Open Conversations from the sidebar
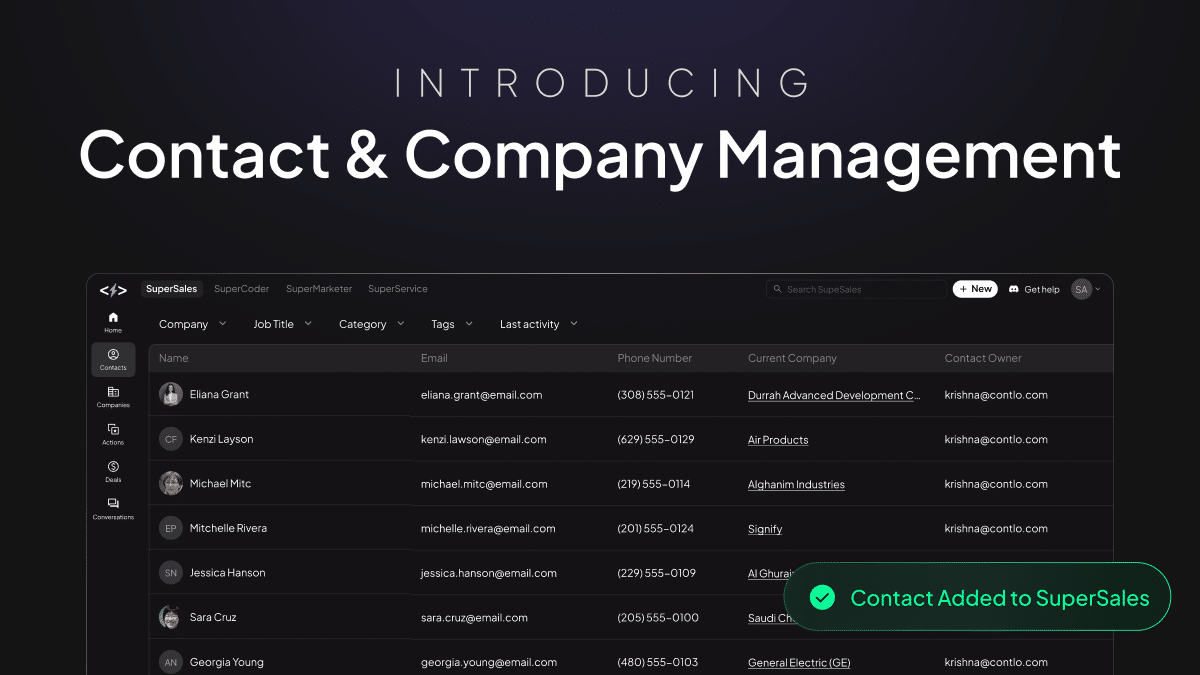1200x675 pixels. (x=113, y=506)
